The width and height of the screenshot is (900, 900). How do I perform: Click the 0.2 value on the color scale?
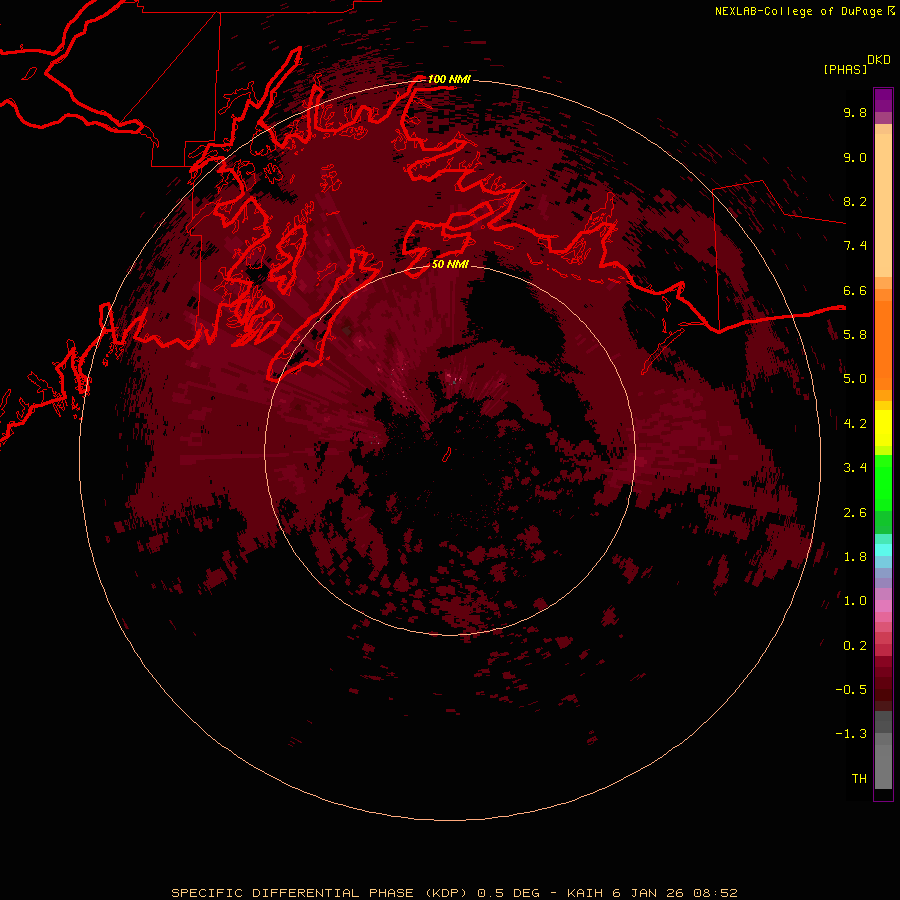(855, 646)
